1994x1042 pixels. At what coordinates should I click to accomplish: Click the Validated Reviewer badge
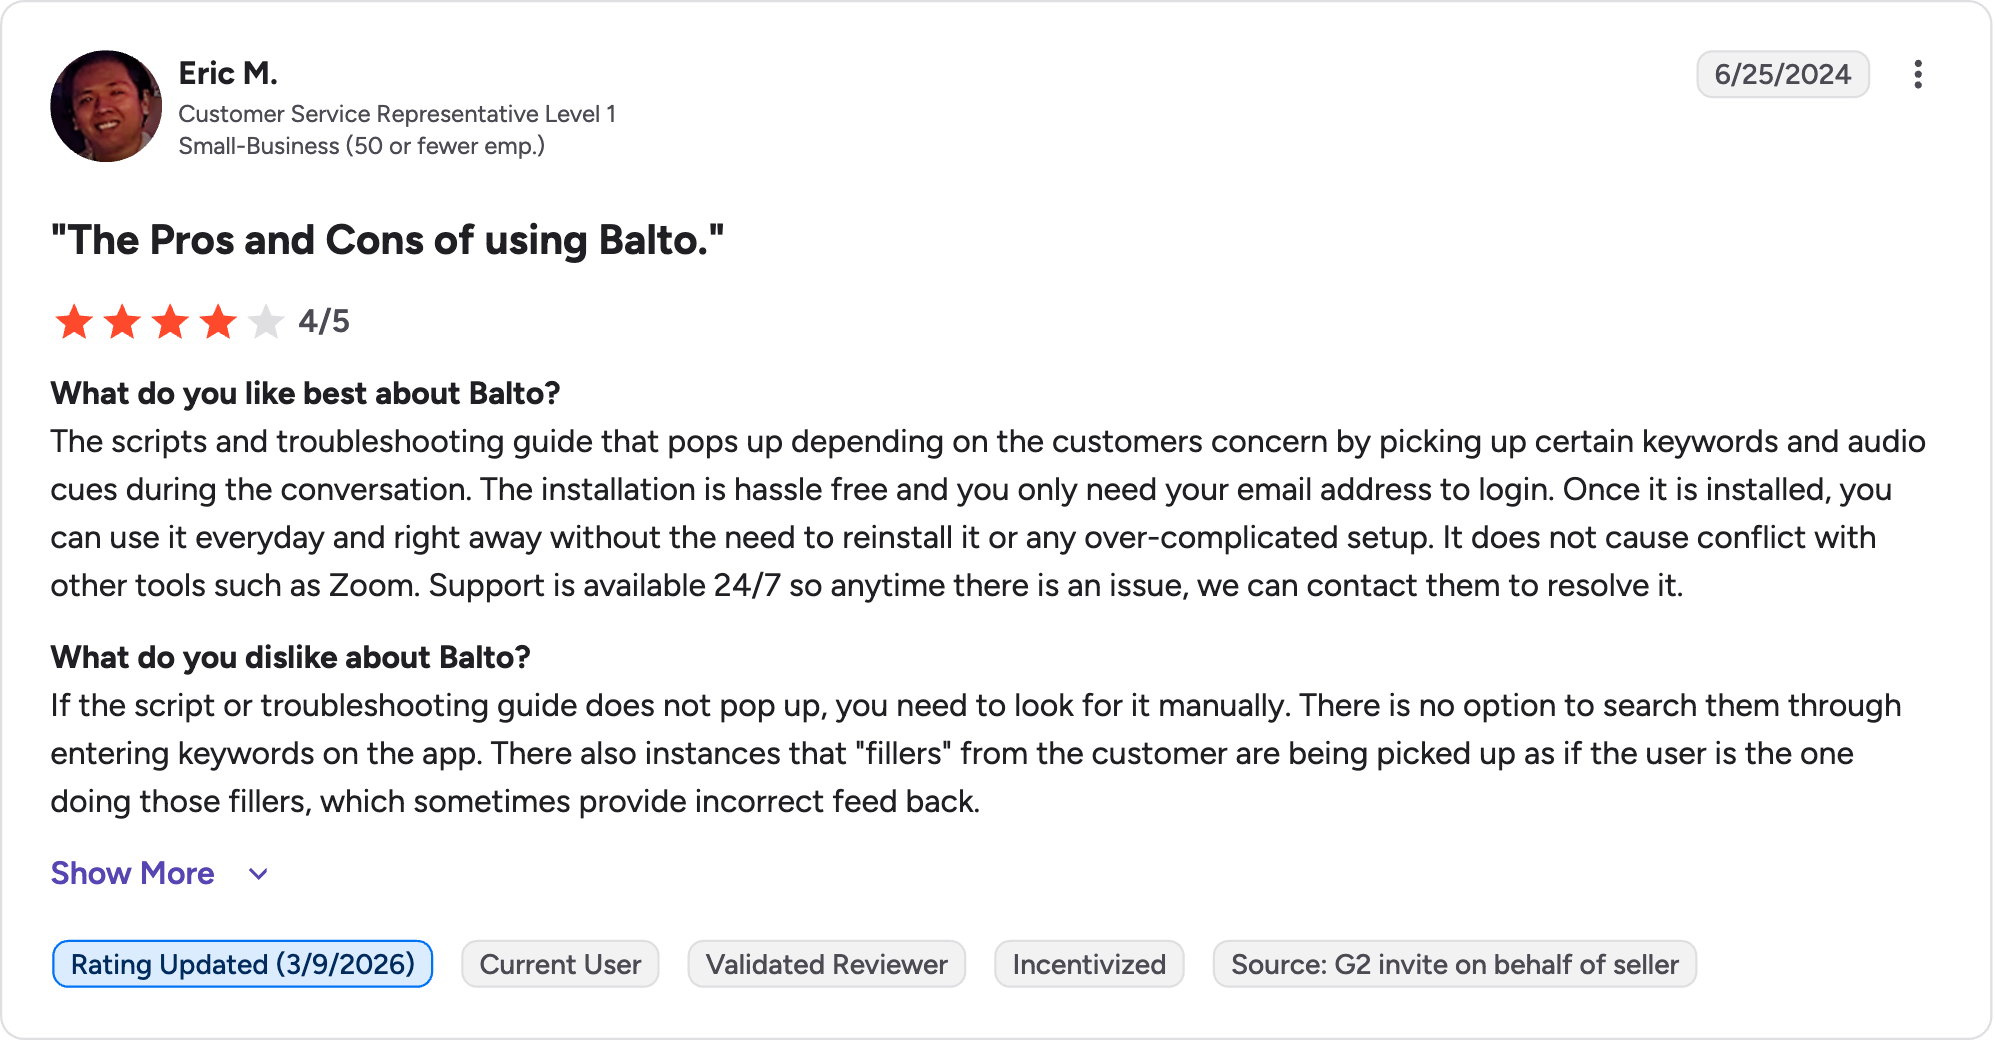826,964
